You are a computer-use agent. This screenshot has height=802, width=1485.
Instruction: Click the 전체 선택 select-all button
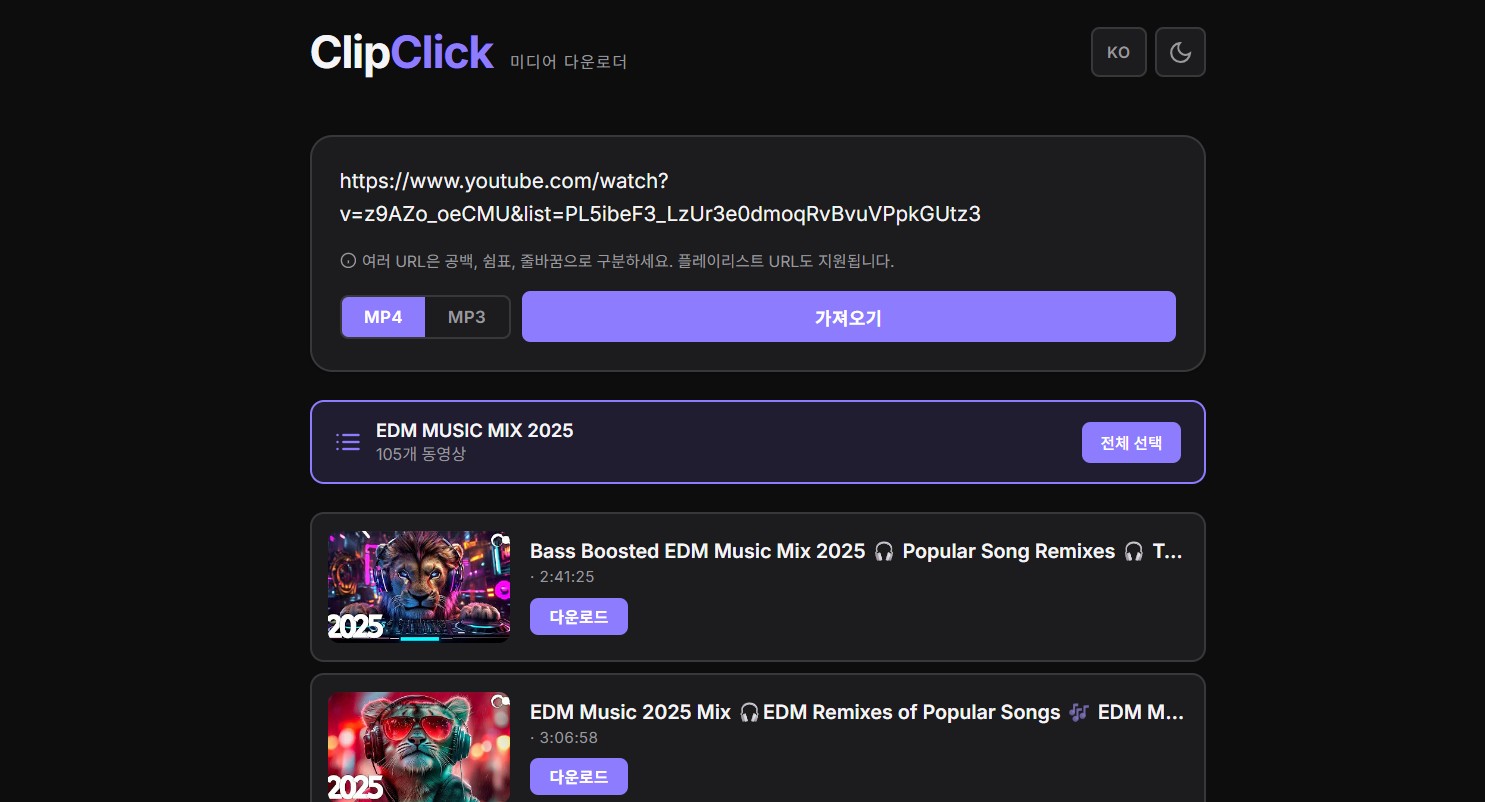(1131, 442)
